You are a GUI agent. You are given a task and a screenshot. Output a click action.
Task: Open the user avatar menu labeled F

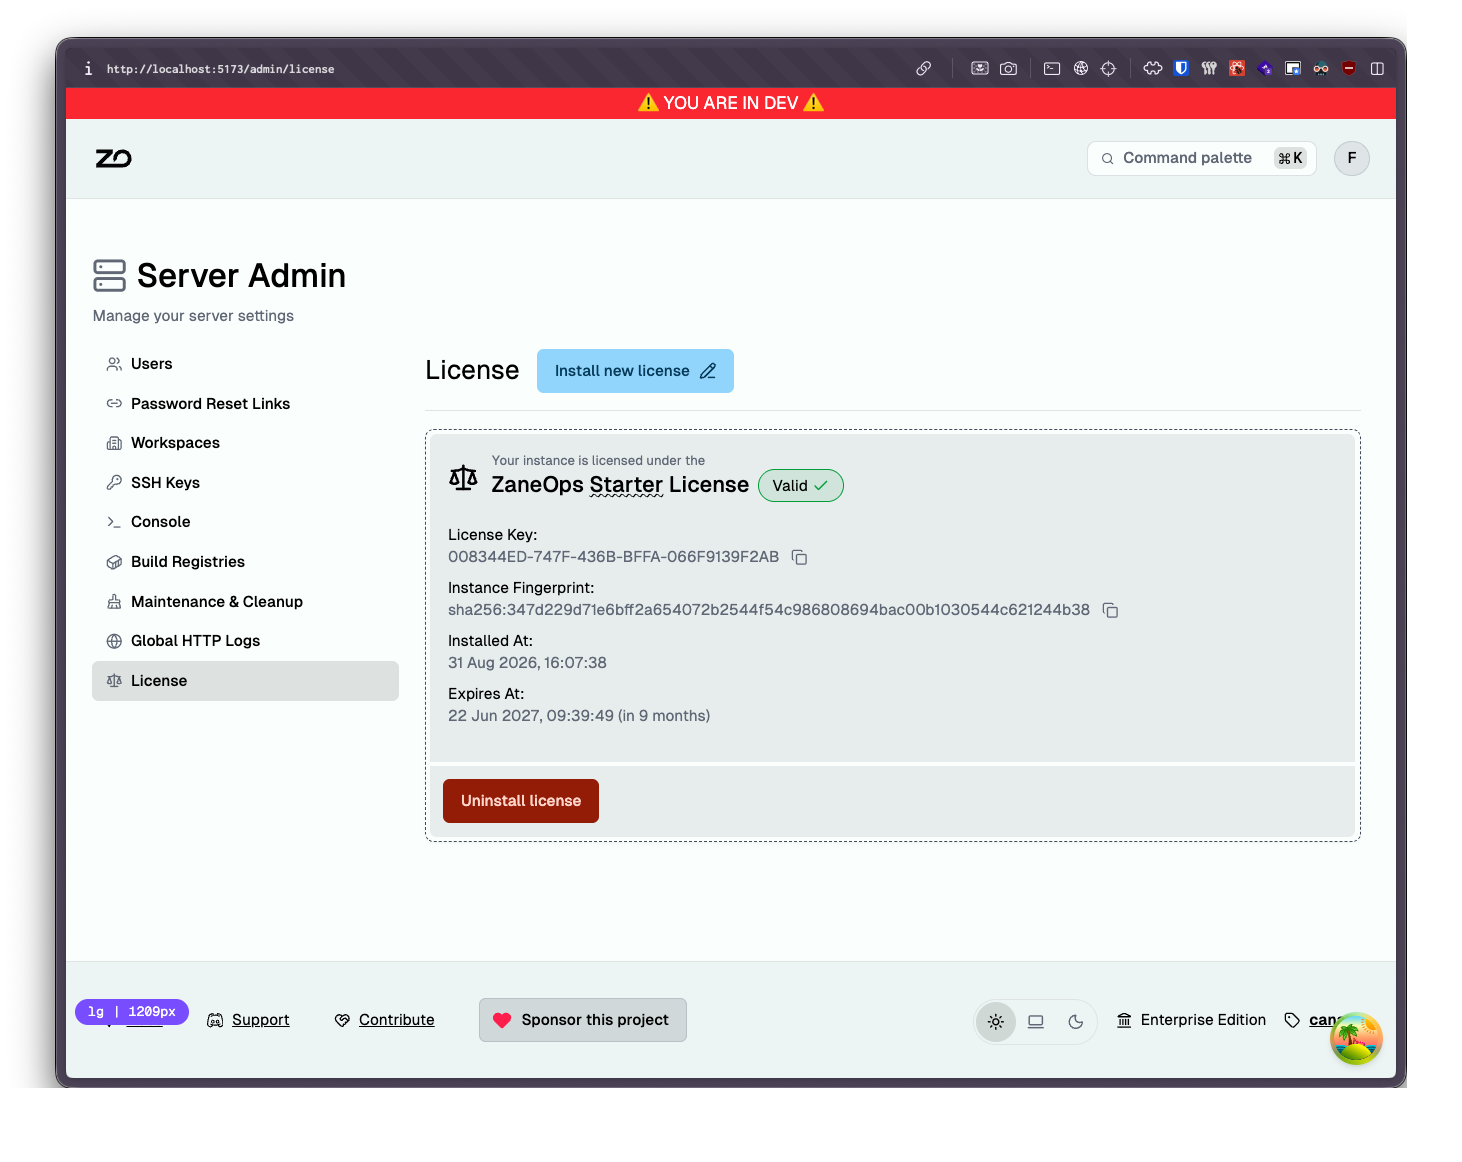(x=1351, y=158)
